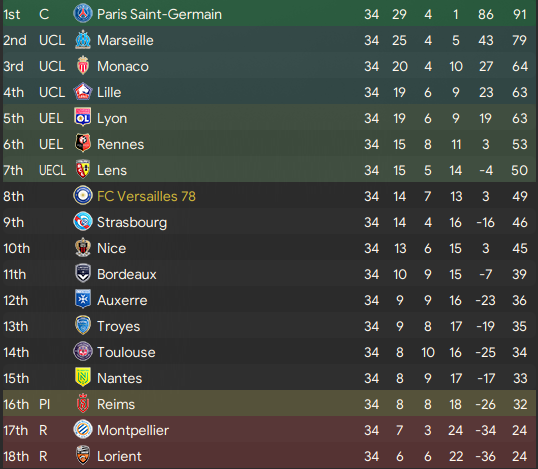Click the Nantes yellow badge
This screenshot has width=538, height=469.
click(83, 378)
